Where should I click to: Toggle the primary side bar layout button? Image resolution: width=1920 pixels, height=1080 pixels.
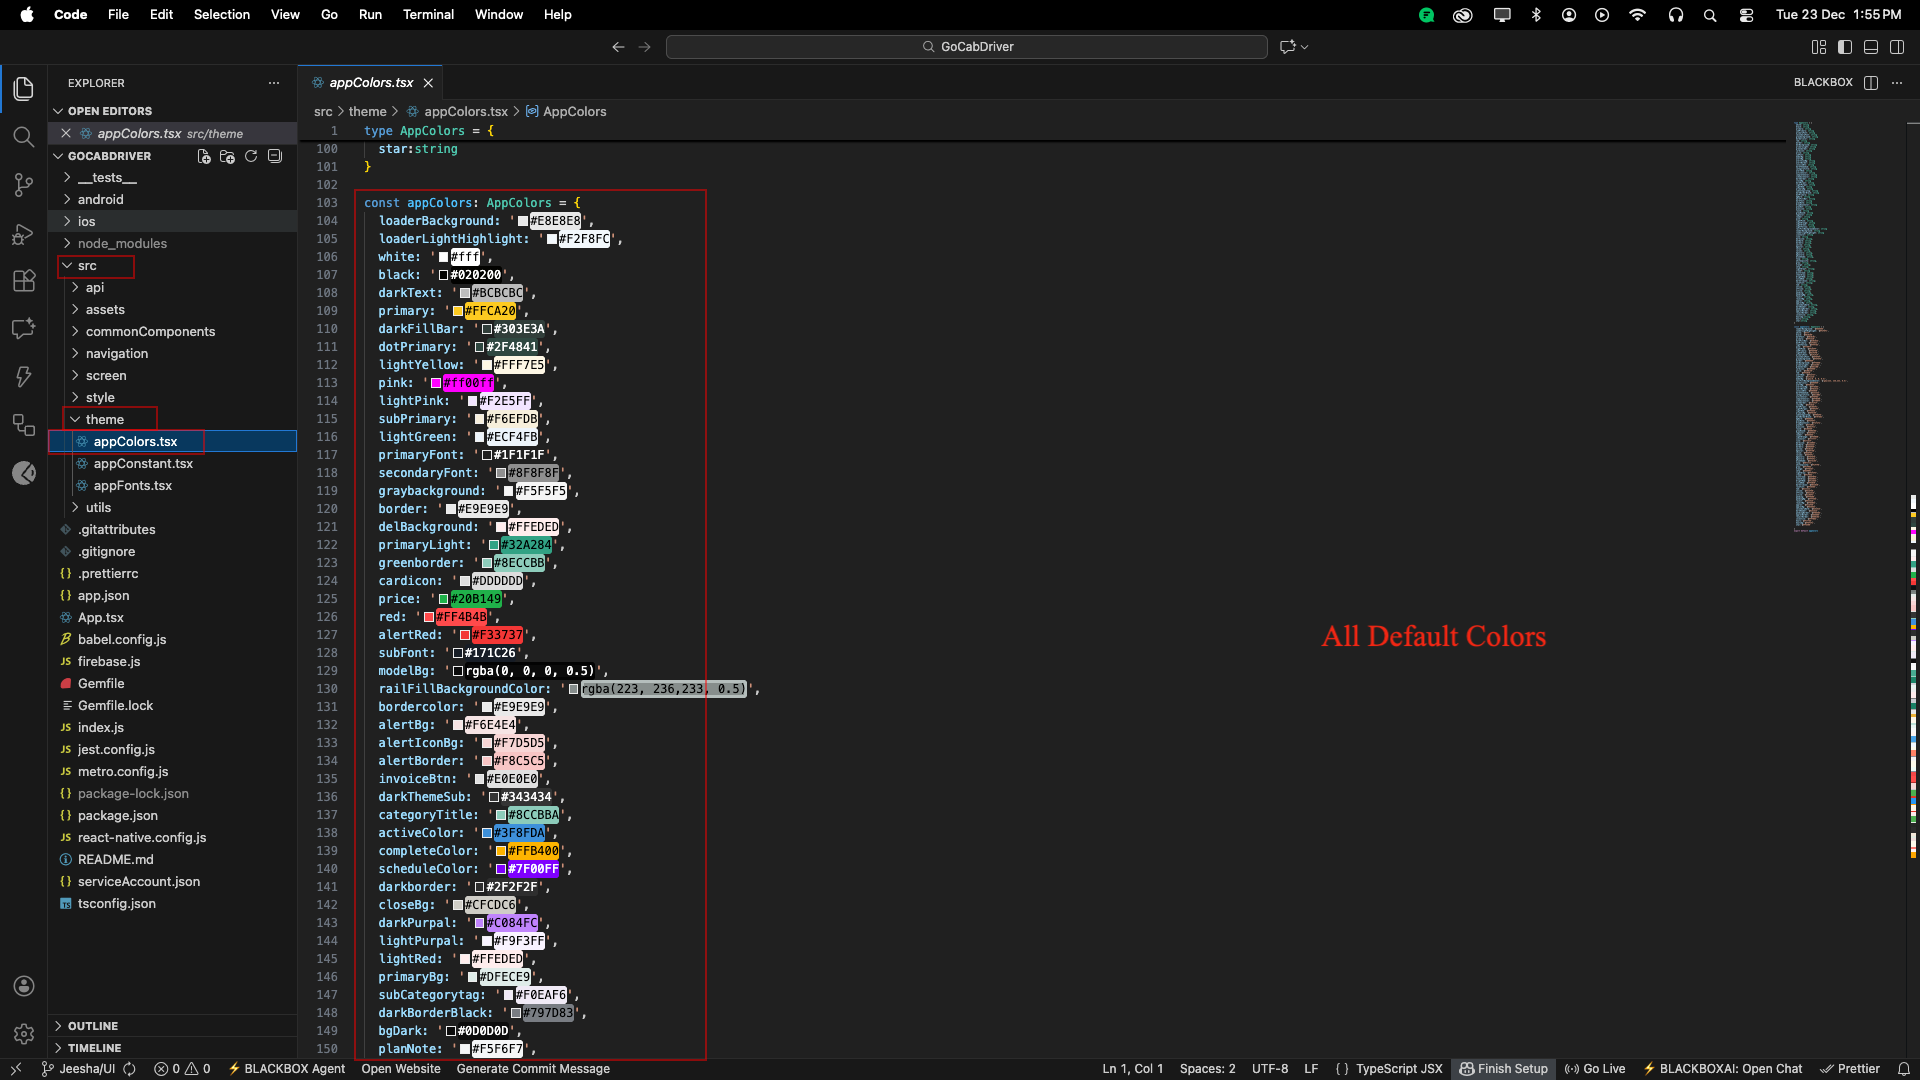[x=1845, y=47]
